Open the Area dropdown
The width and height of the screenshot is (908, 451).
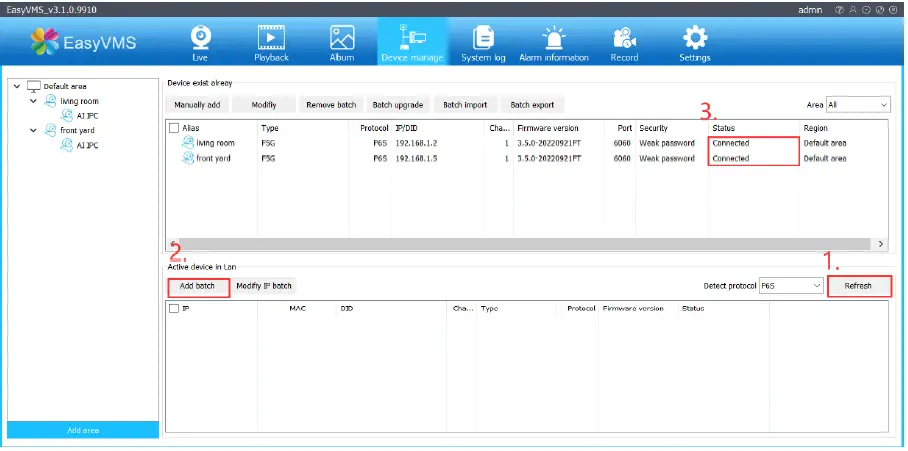pyautogui.click(x=858, y=105)
